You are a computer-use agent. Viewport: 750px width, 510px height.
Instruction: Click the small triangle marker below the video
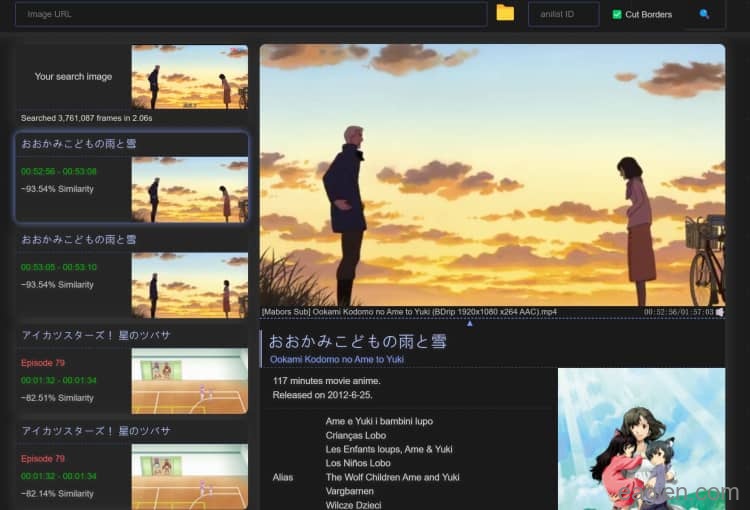point(469,323)
